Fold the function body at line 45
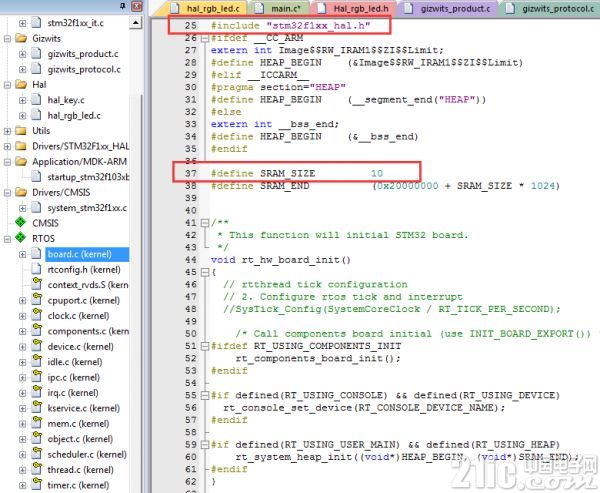The height and width of the screenshot is (493, 600). pos(205,272)
